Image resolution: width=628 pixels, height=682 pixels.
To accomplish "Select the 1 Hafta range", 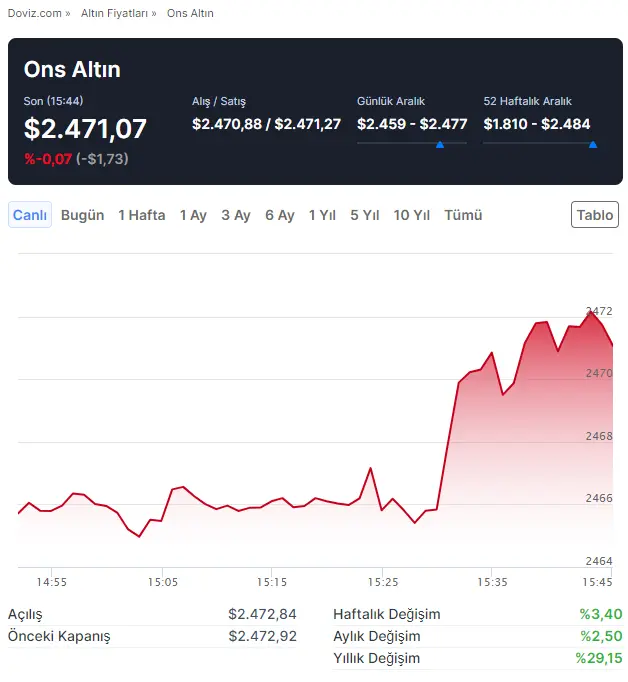I will tap(142, 215).
